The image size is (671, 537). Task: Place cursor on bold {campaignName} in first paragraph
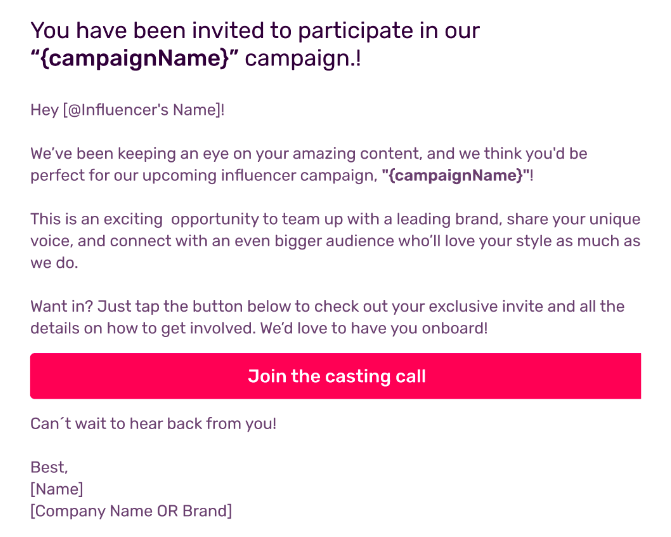click(456, 175)
